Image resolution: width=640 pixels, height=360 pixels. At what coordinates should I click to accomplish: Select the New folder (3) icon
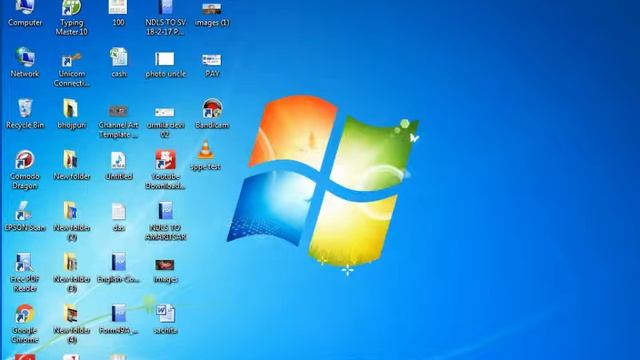[71, 272]
